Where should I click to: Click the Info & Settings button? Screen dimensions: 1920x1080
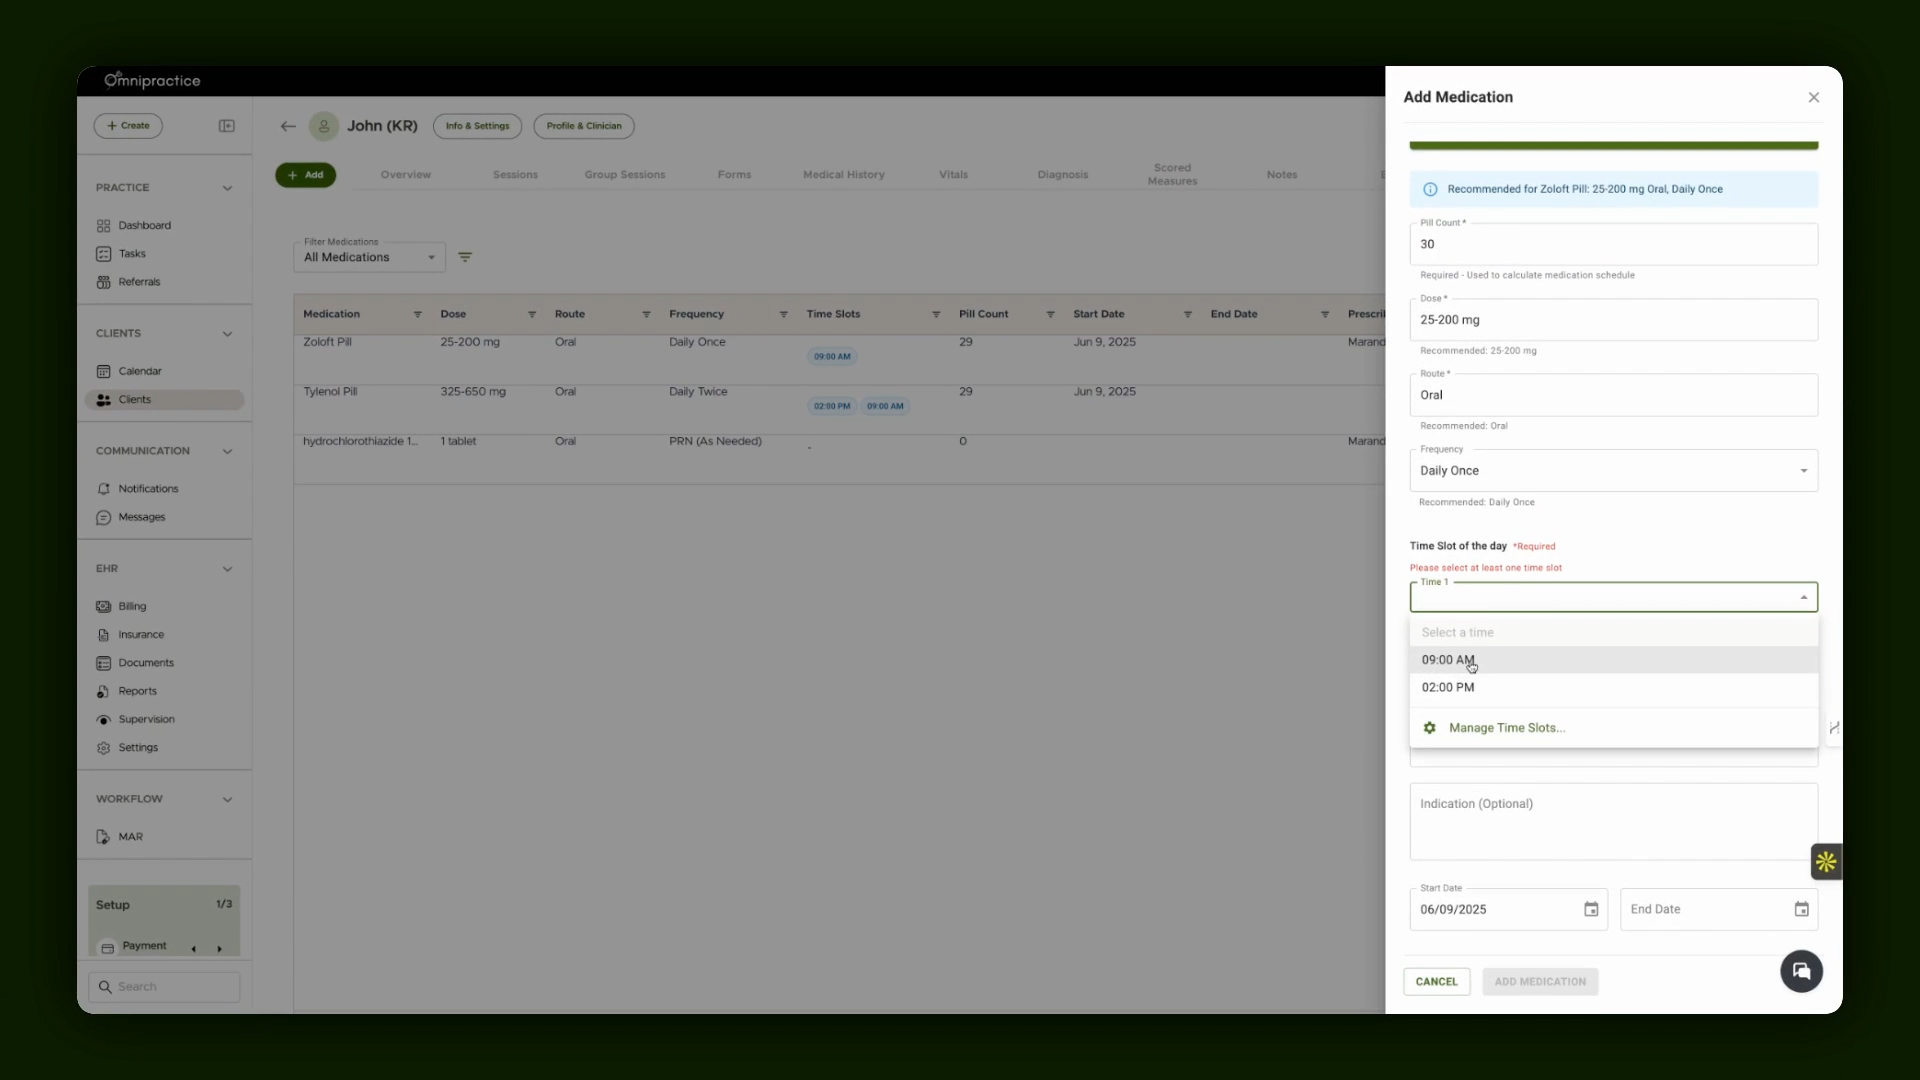477,126
